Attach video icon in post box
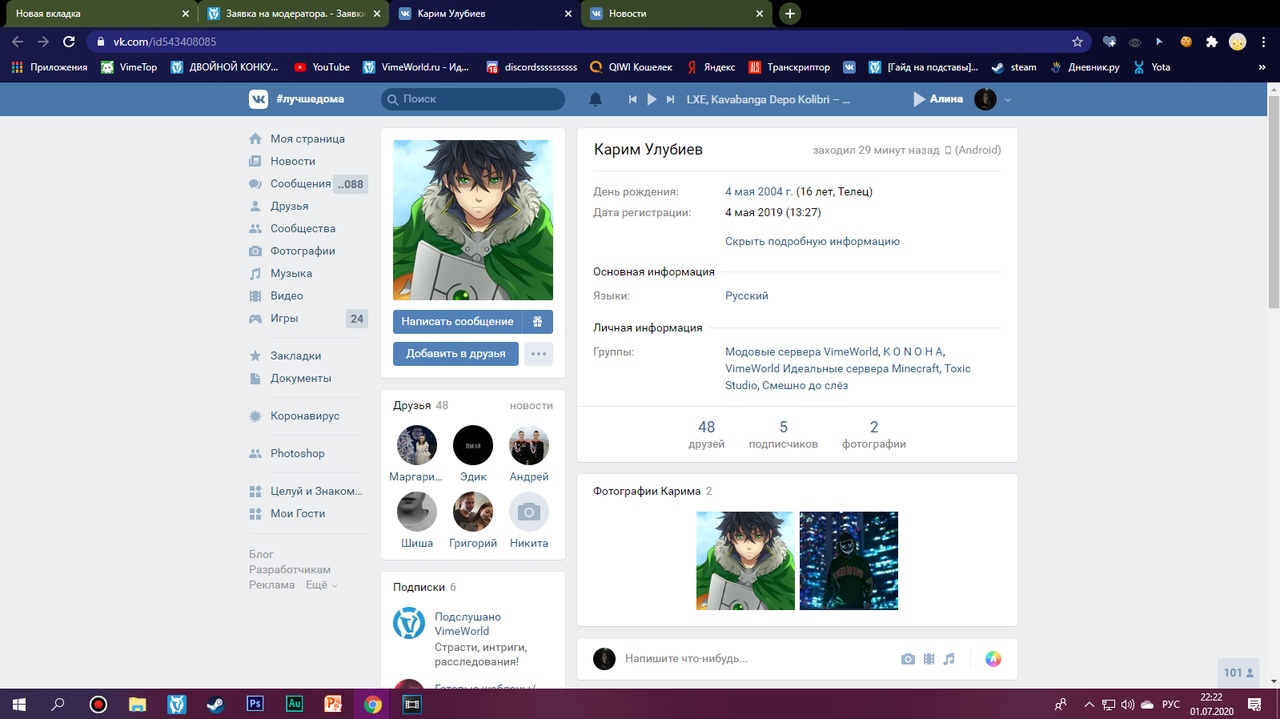Viewport: 1280px width, 719px height. (x=929, y=659)
